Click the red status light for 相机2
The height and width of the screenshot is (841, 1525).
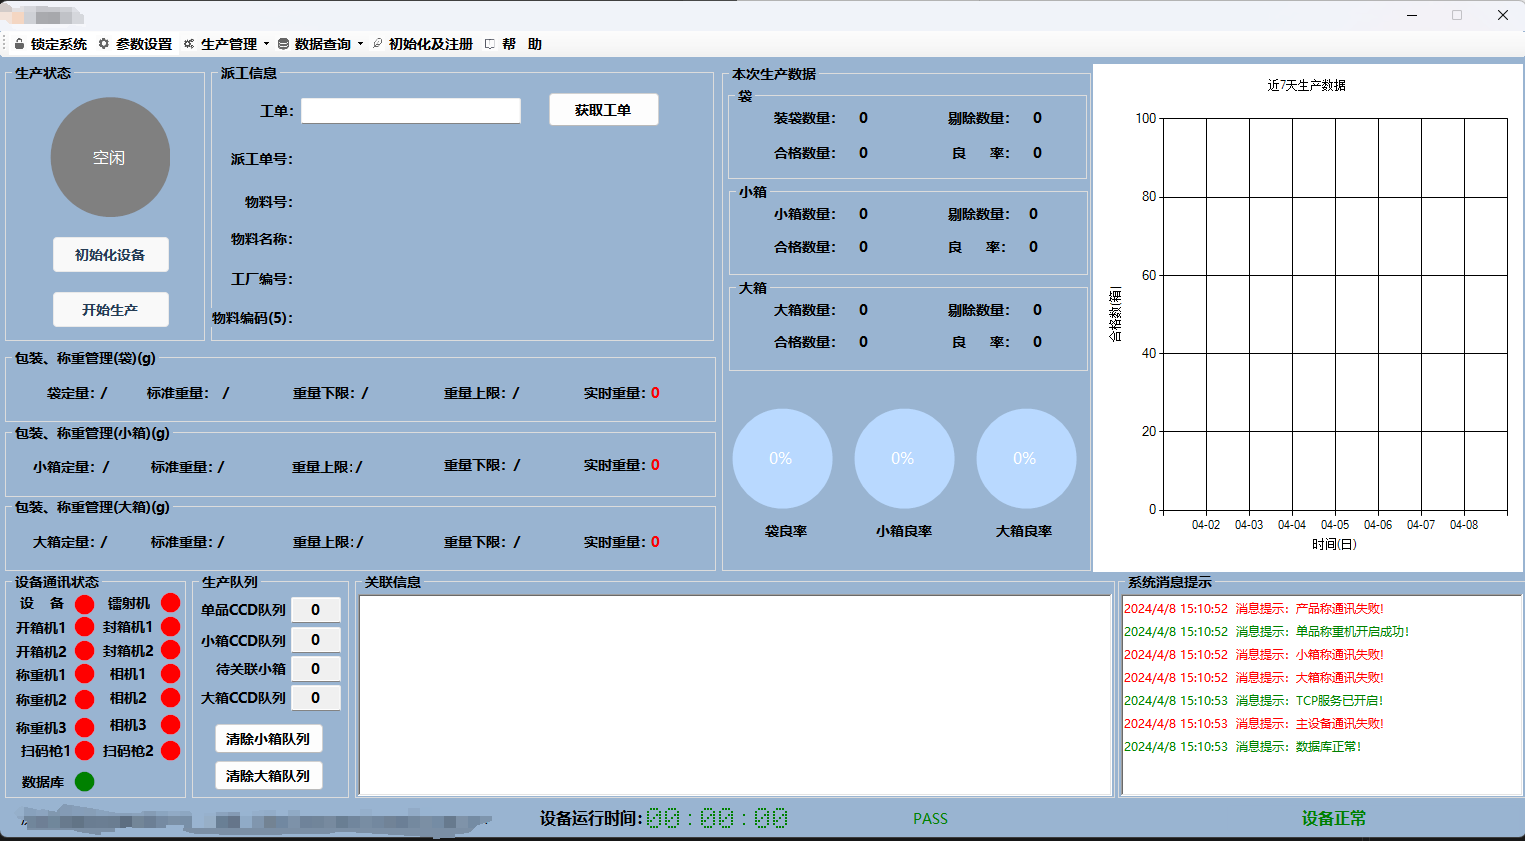[171, 698]
